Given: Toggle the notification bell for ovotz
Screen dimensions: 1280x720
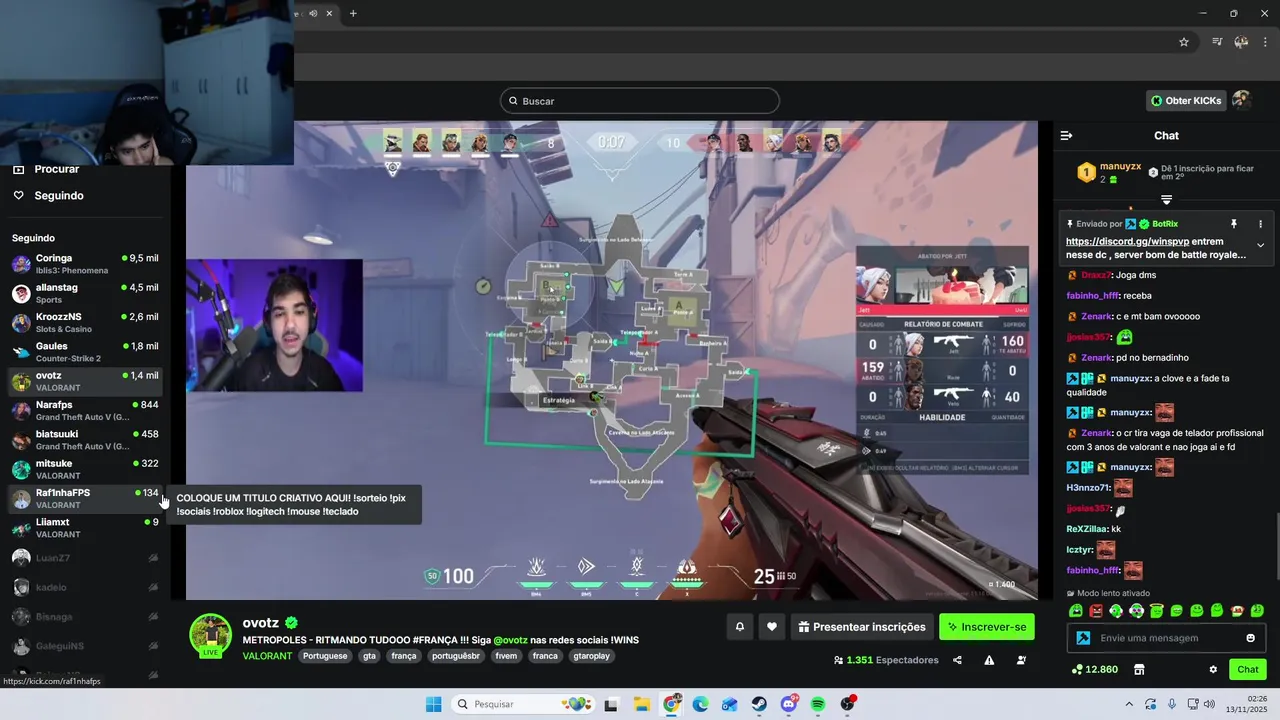Looking at the screenshot, I should pyautogui.click(x=740, y=627).
